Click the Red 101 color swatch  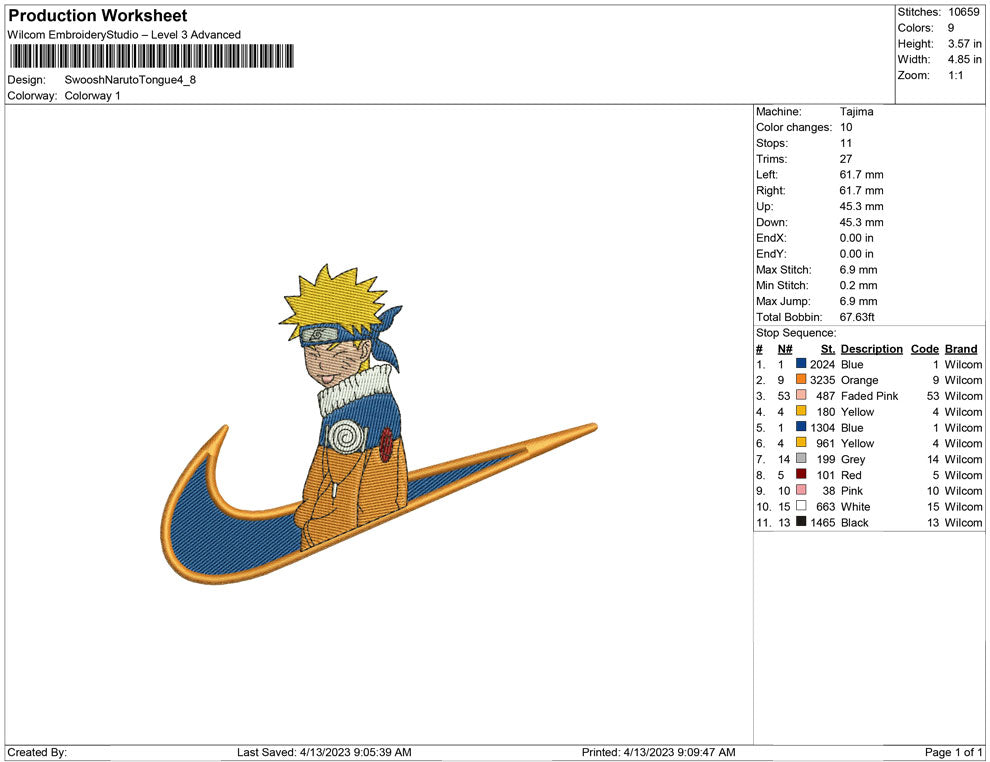point(801,474)
